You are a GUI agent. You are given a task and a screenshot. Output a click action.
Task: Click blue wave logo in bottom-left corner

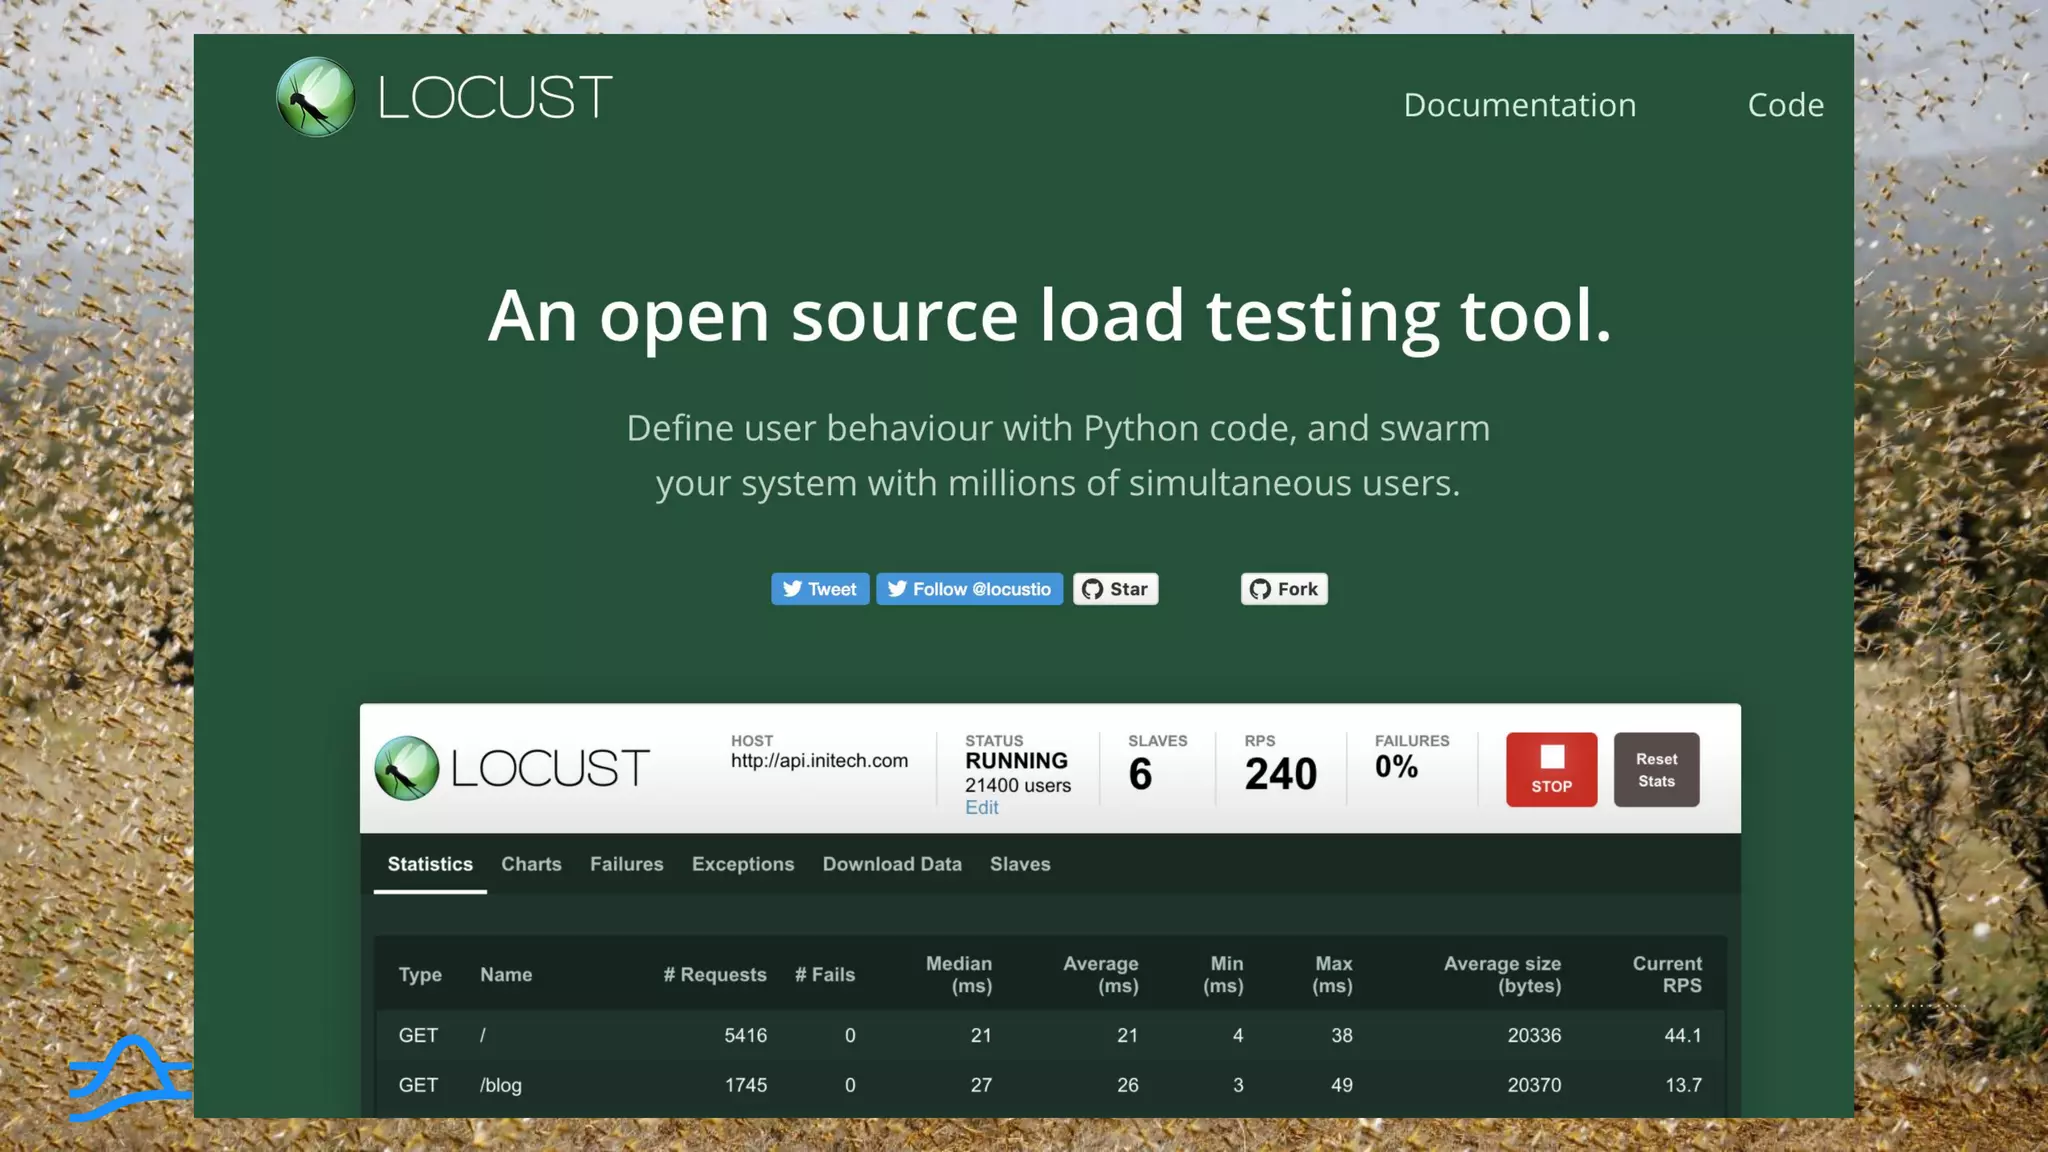tap(130, 1078)
